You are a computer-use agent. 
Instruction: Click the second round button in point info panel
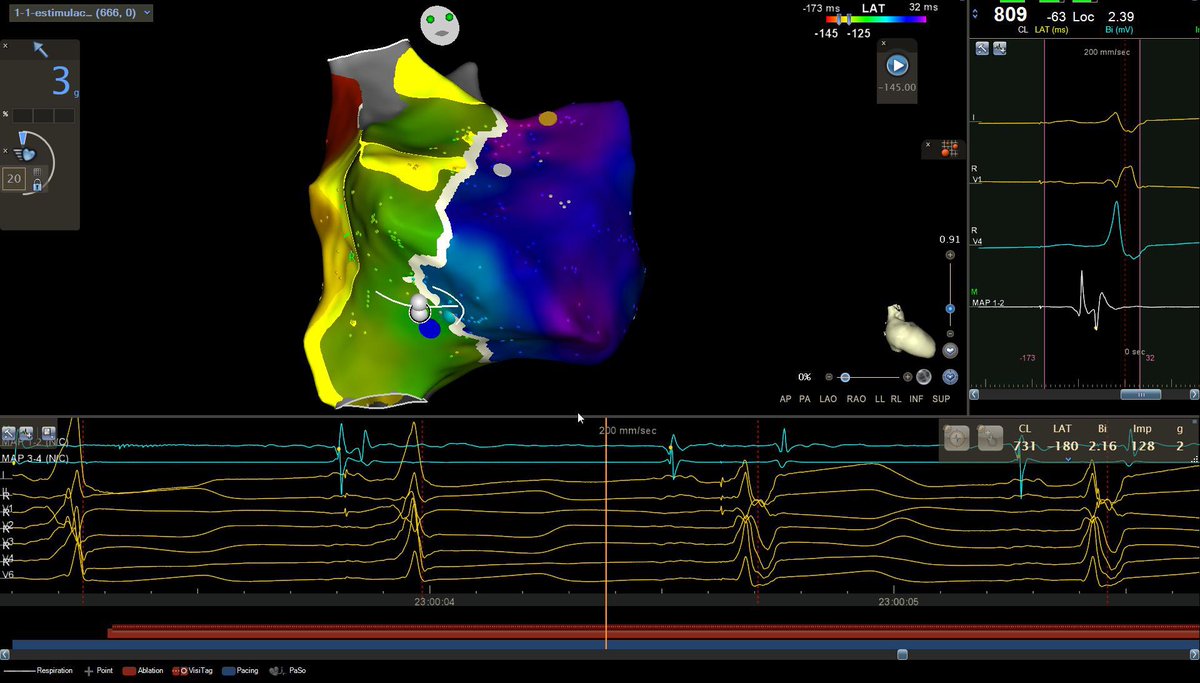click(989, 437)
